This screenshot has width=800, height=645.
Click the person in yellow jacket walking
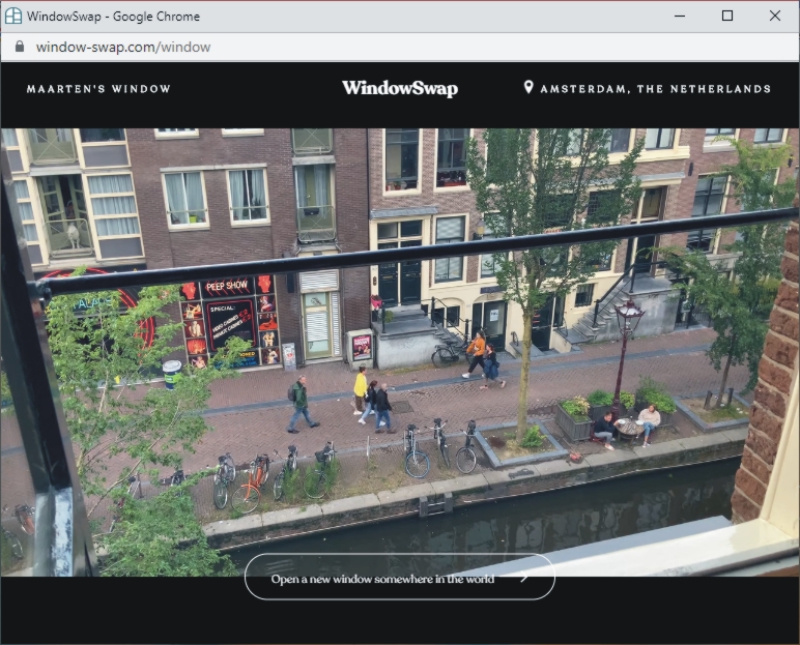pos(360,388)
